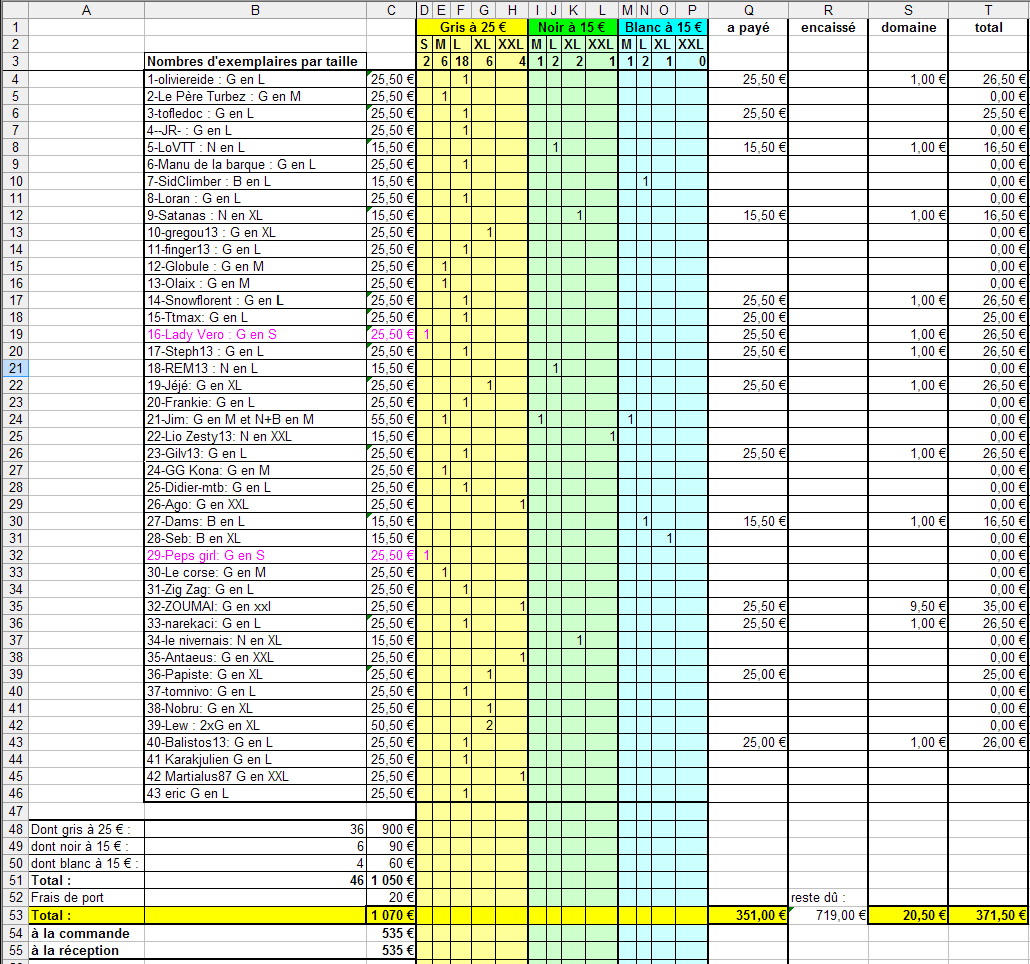The image size is (1030, 964).
Task: Click the 26,00 € total value
Action: pos(988,743)
